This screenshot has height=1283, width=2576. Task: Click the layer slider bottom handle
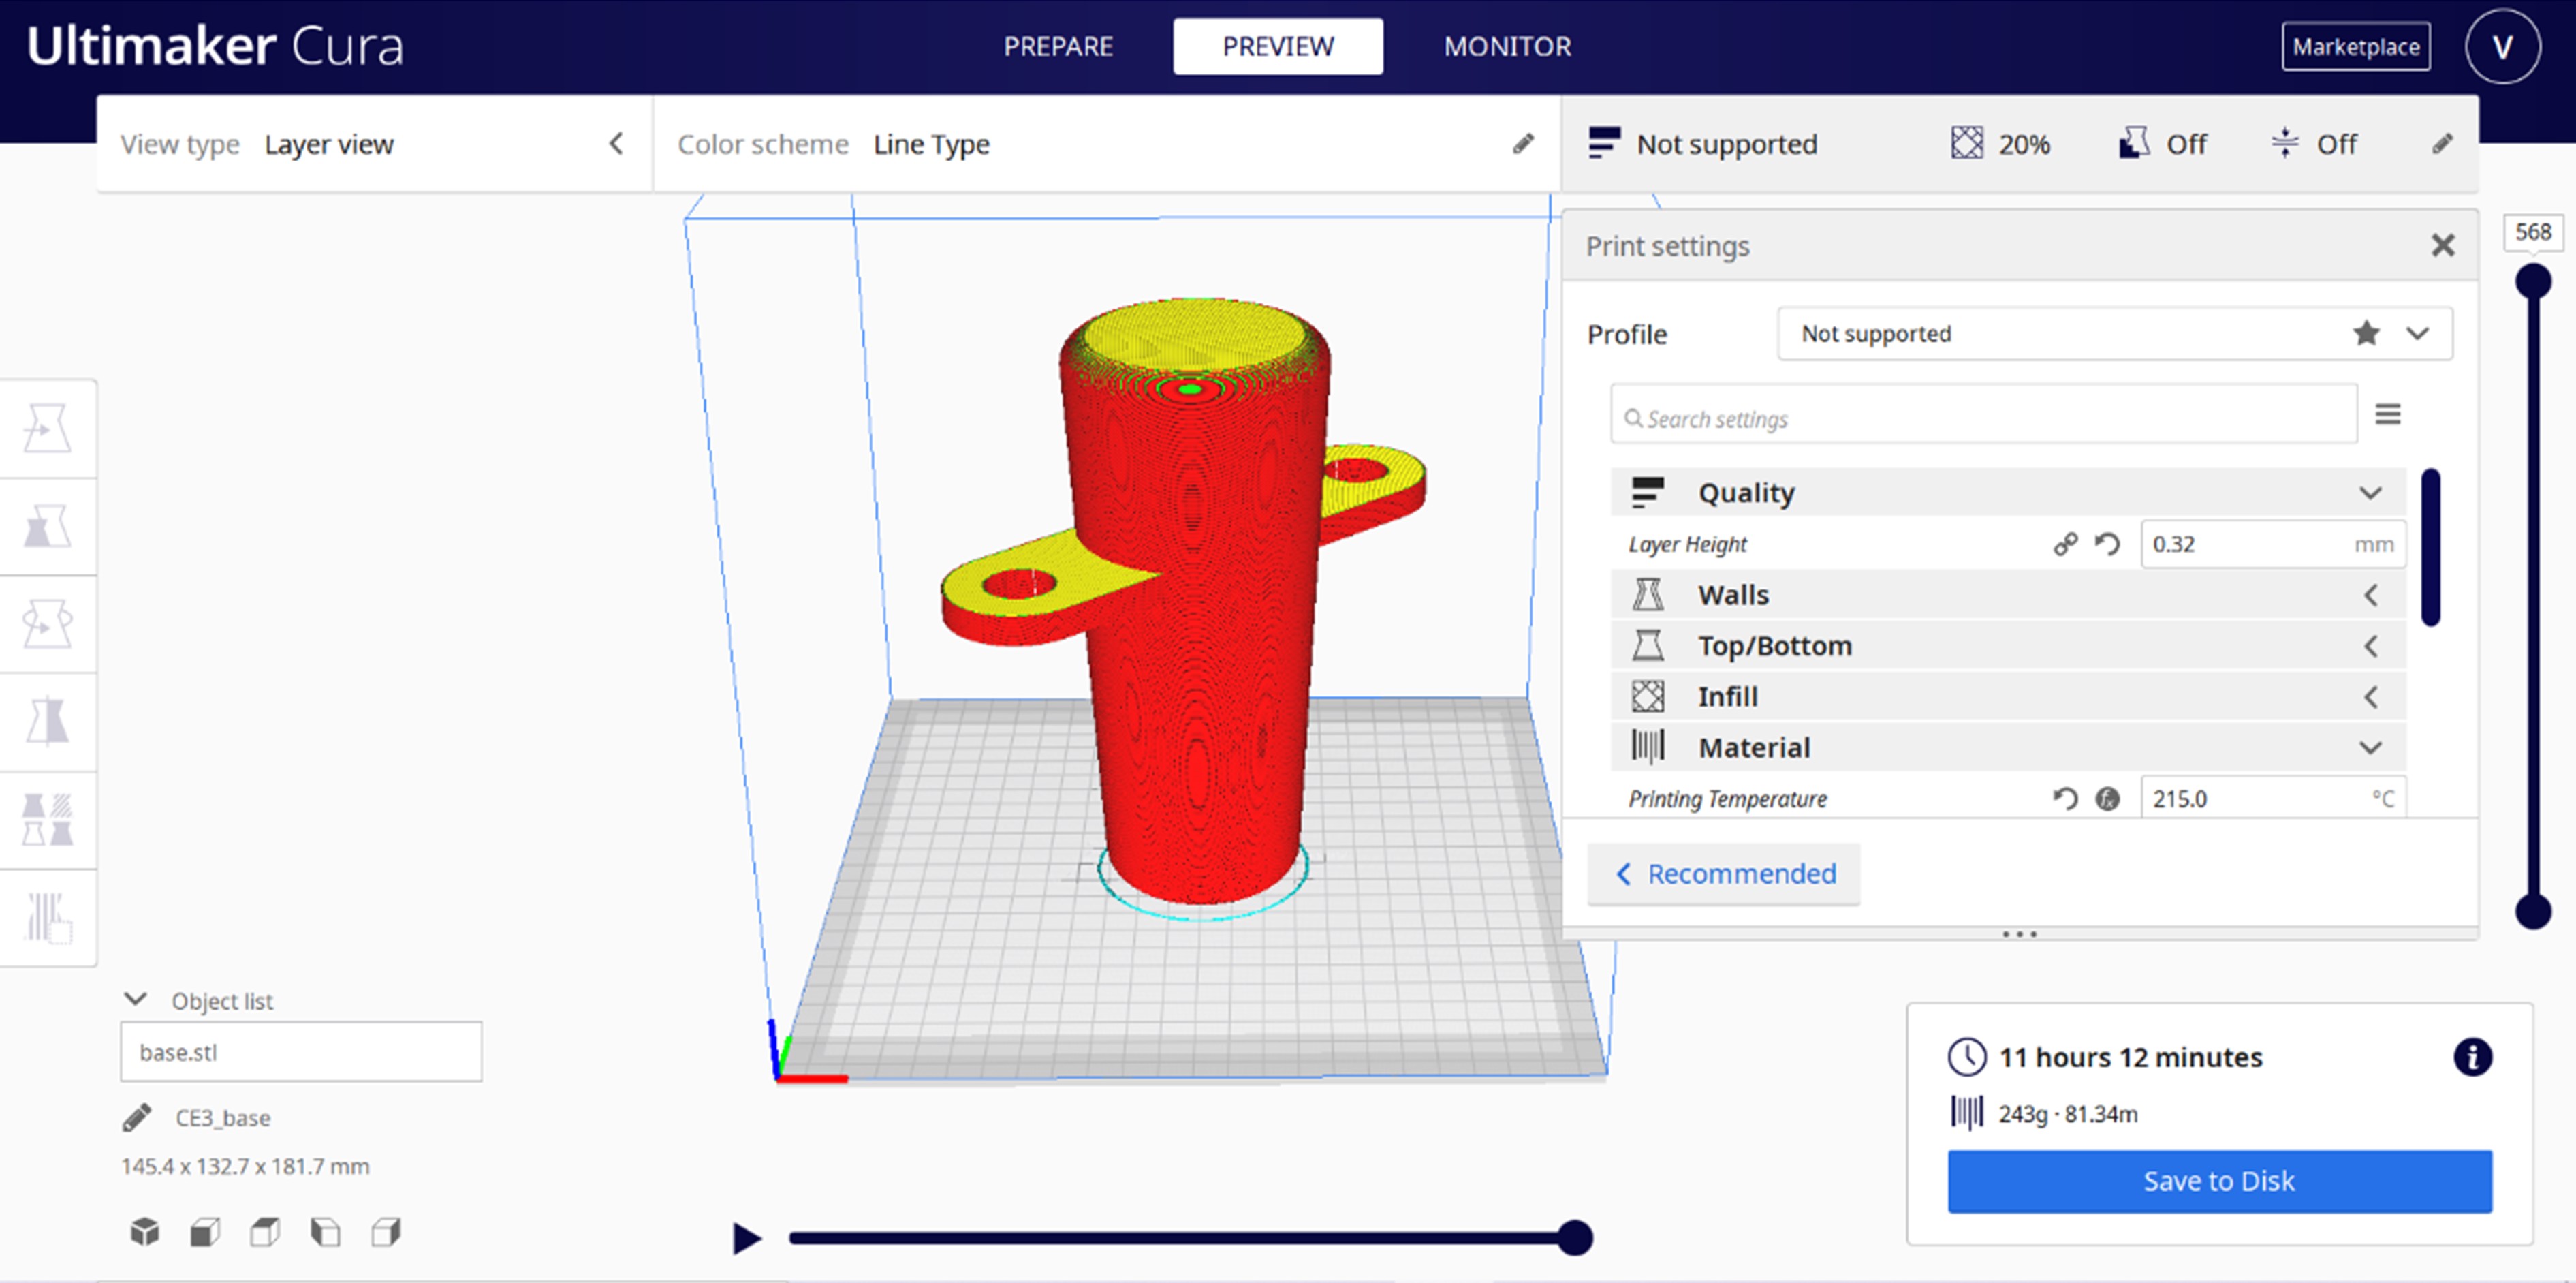coord(2532,911)
